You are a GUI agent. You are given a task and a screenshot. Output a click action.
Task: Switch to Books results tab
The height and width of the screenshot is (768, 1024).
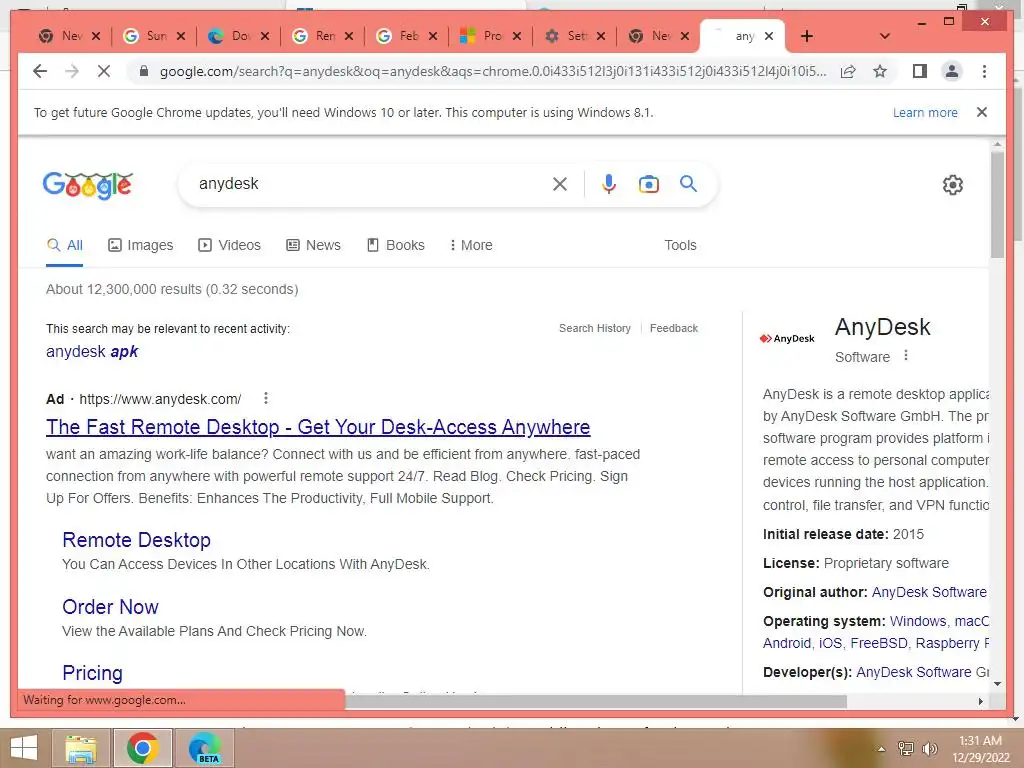click(x=396, y=246)
